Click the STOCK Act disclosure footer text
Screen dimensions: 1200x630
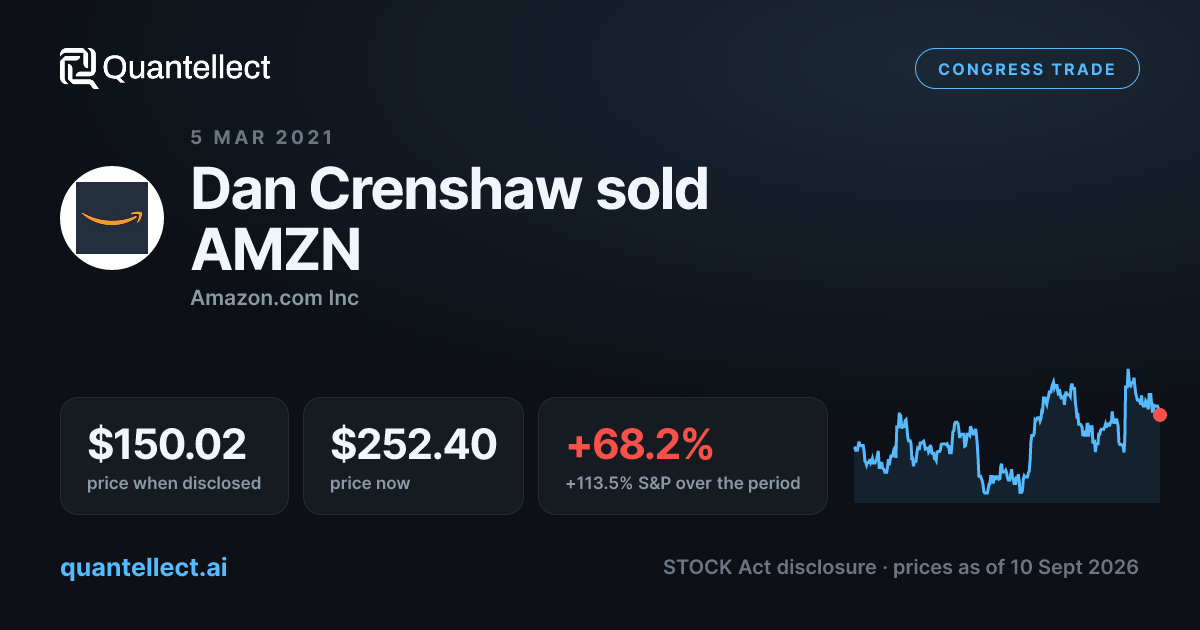(x=770, y=567)
